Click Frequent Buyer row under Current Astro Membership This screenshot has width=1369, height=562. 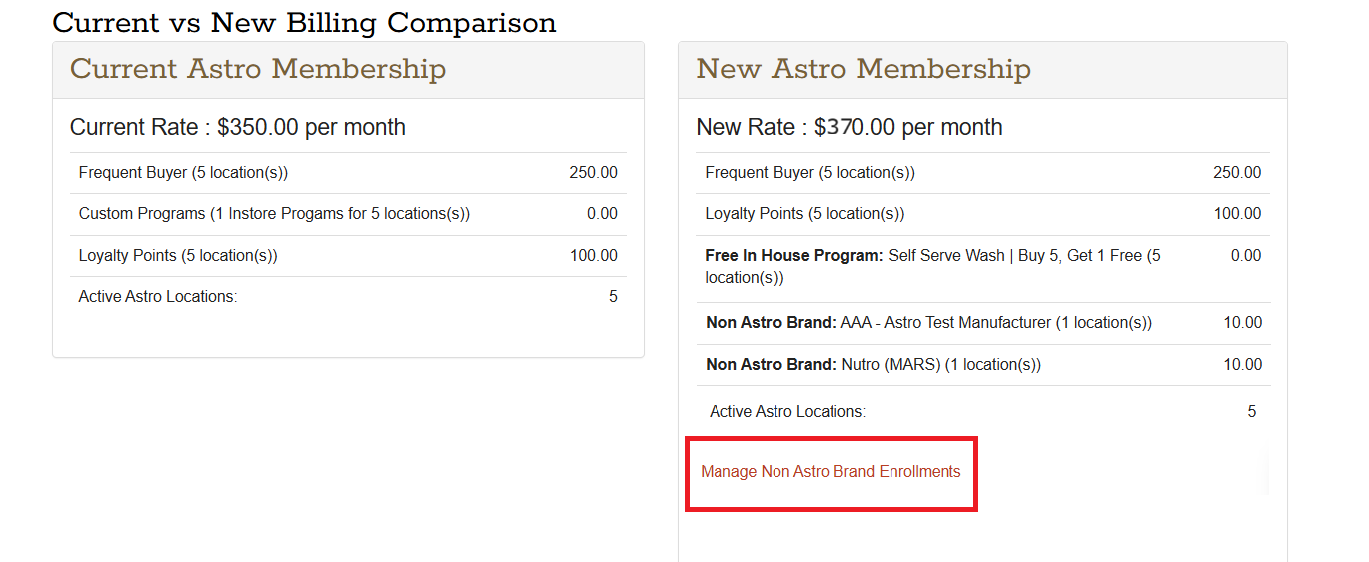[183, 173]
